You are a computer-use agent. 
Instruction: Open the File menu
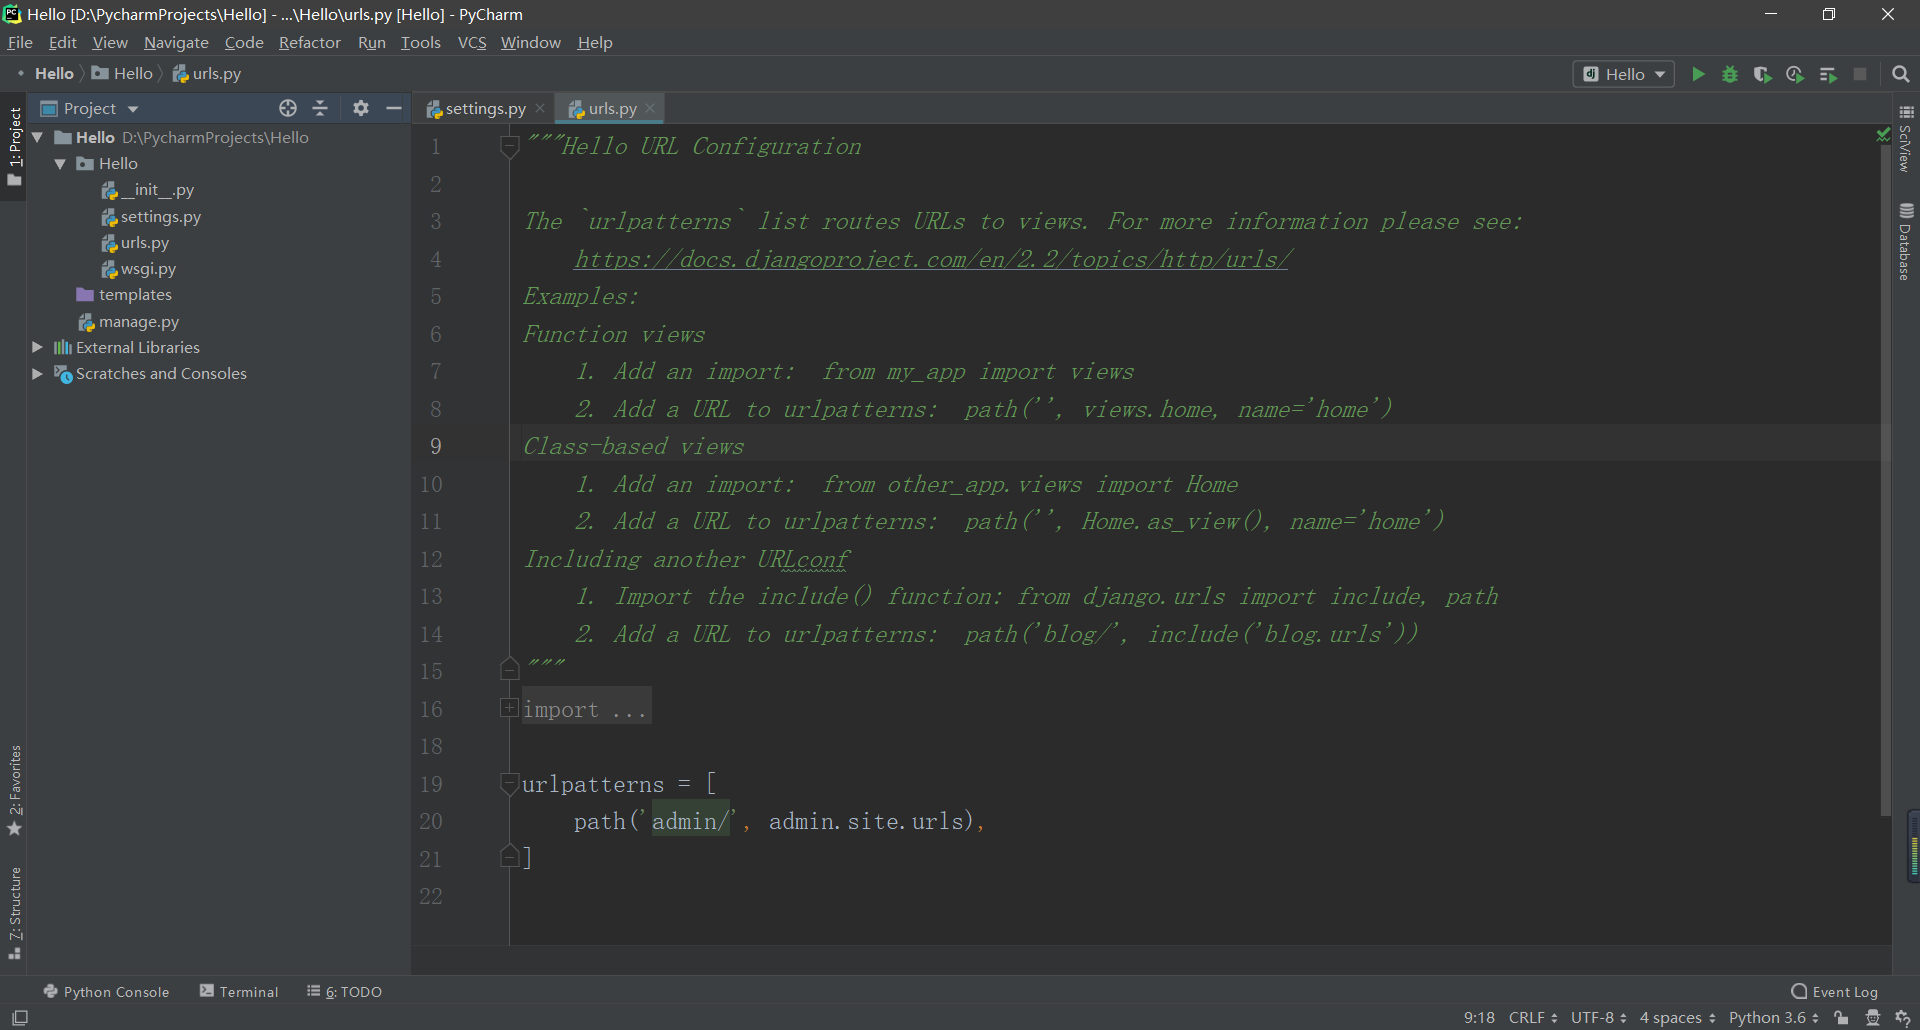[x=20, y=42]
